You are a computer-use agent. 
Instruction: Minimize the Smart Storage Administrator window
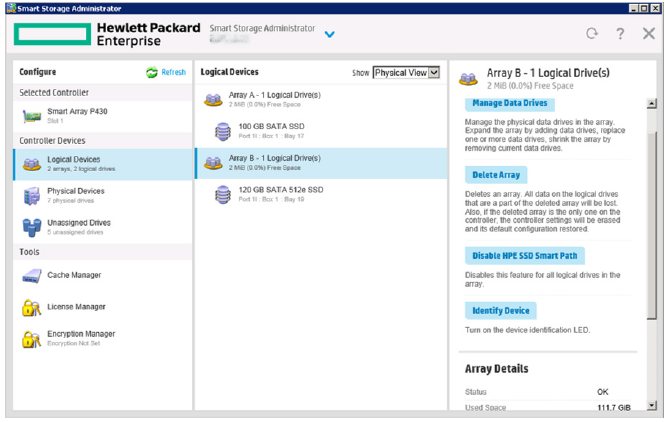(x=634, y=8)
